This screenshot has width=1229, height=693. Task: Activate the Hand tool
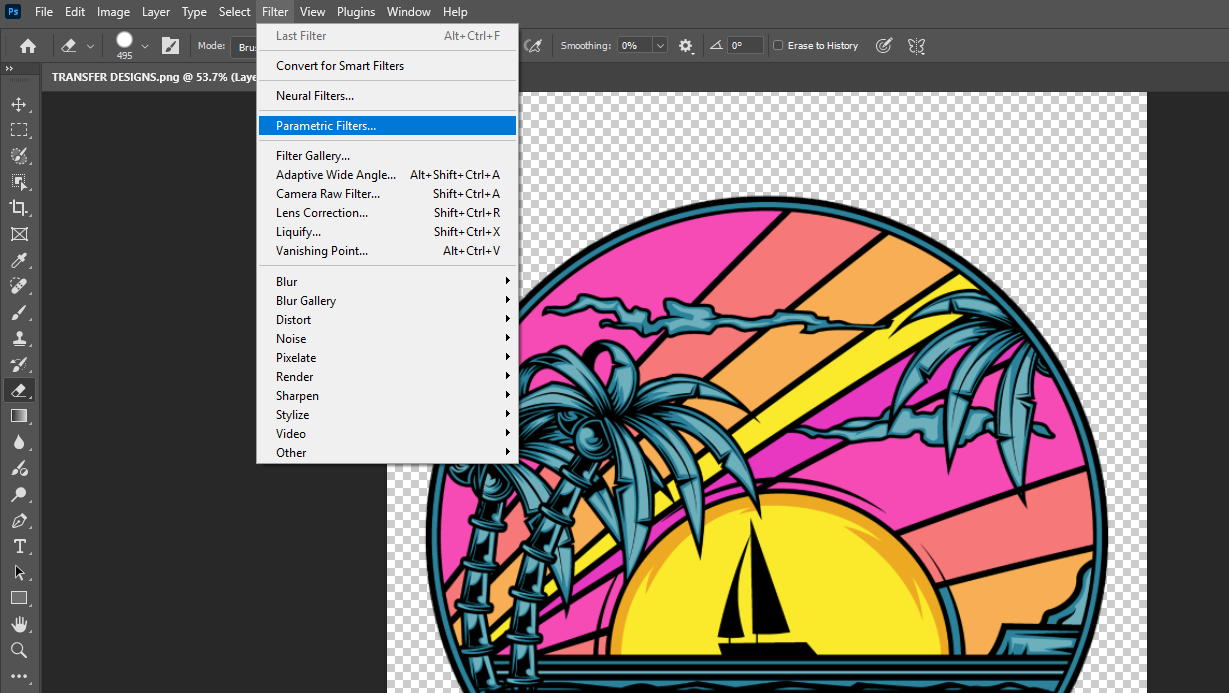click(19, 624)
